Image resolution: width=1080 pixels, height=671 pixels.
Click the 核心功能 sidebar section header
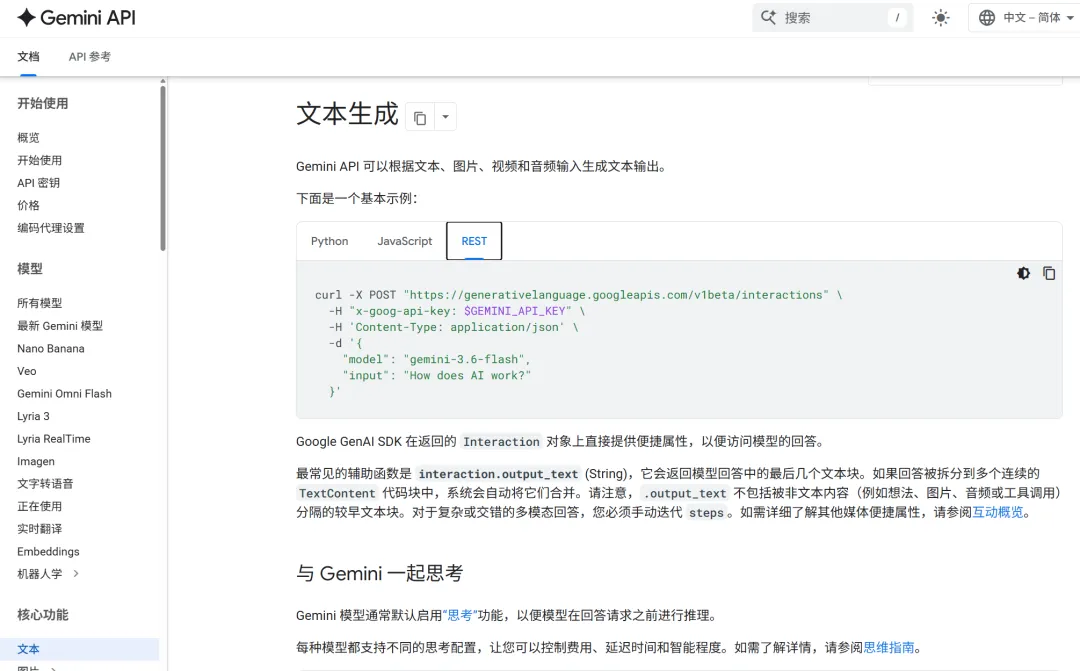click(x=43, y=615)
